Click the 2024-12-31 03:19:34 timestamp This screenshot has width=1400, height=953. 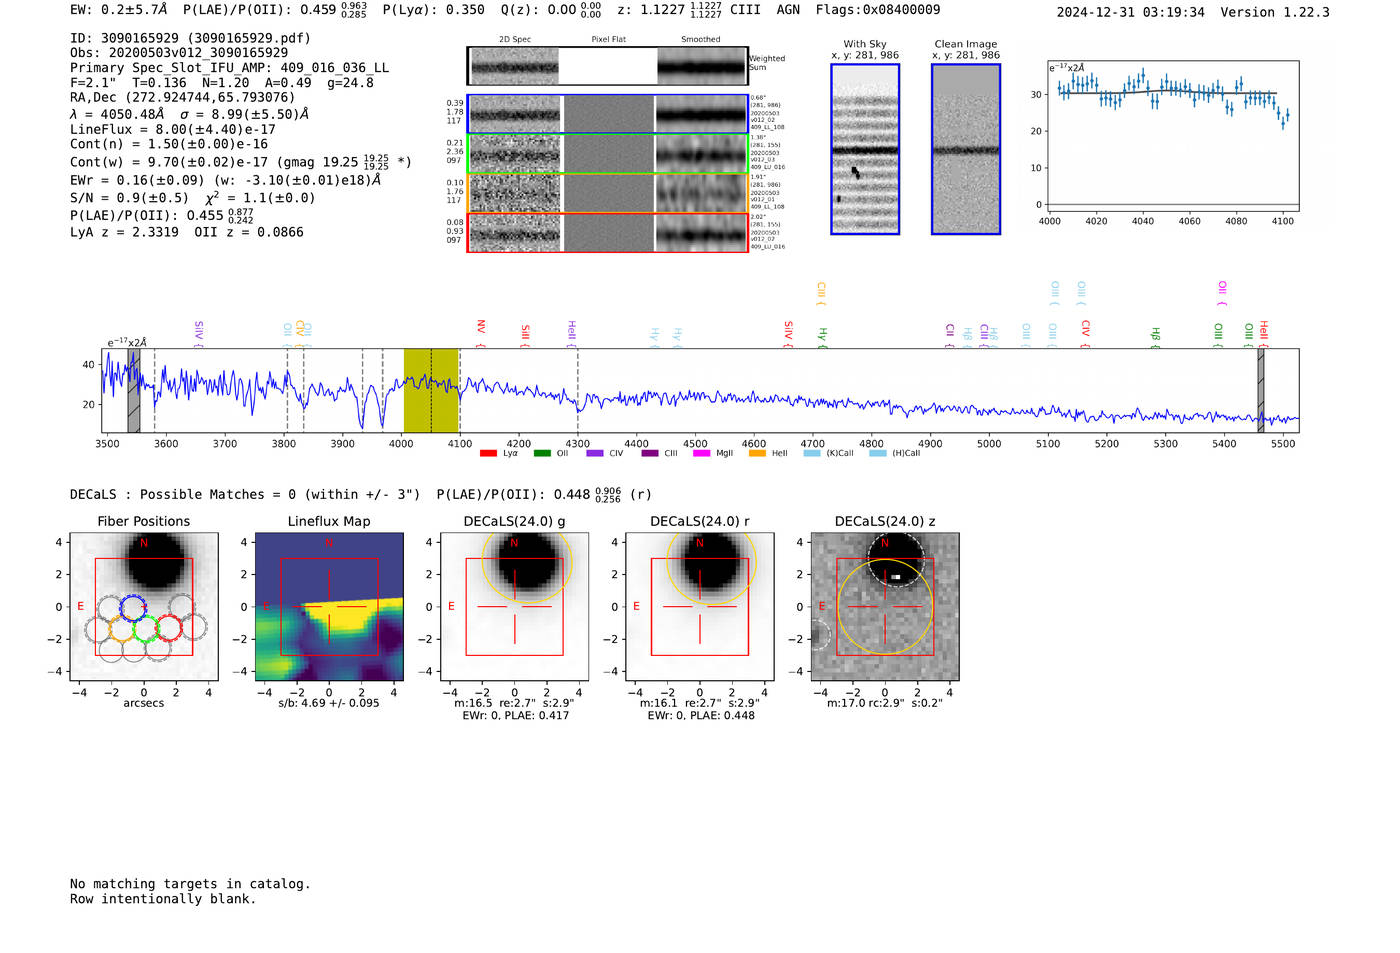(x=1131, y=12)
